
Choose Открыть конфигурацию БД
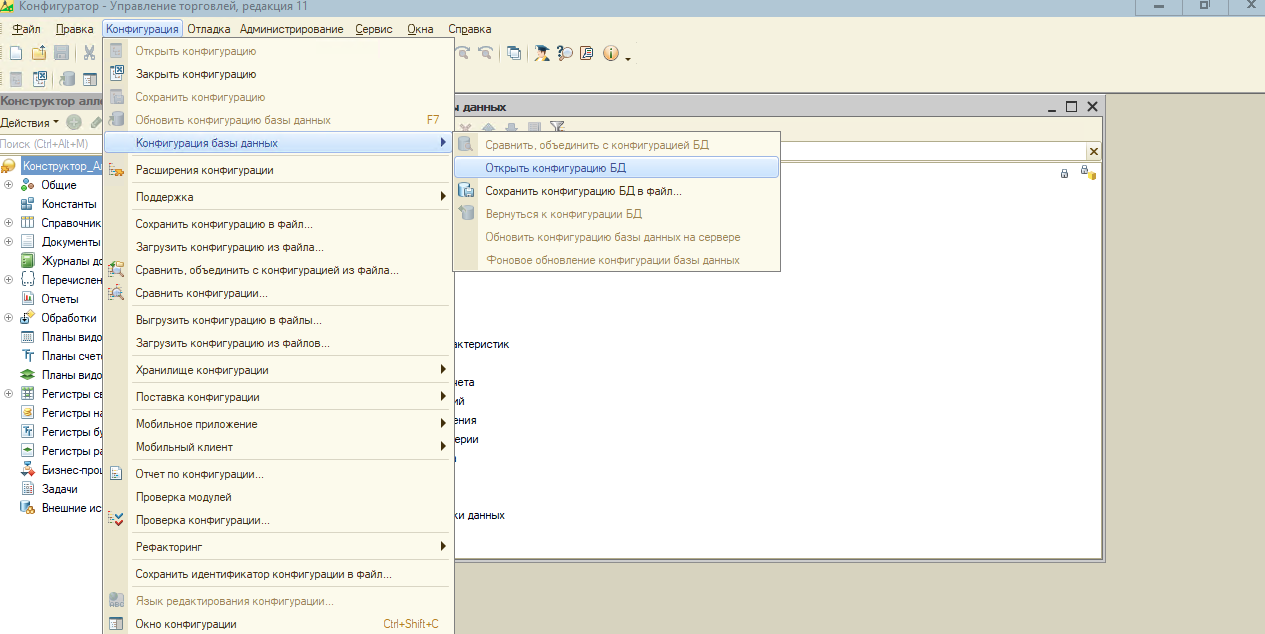tap(616, 168)
